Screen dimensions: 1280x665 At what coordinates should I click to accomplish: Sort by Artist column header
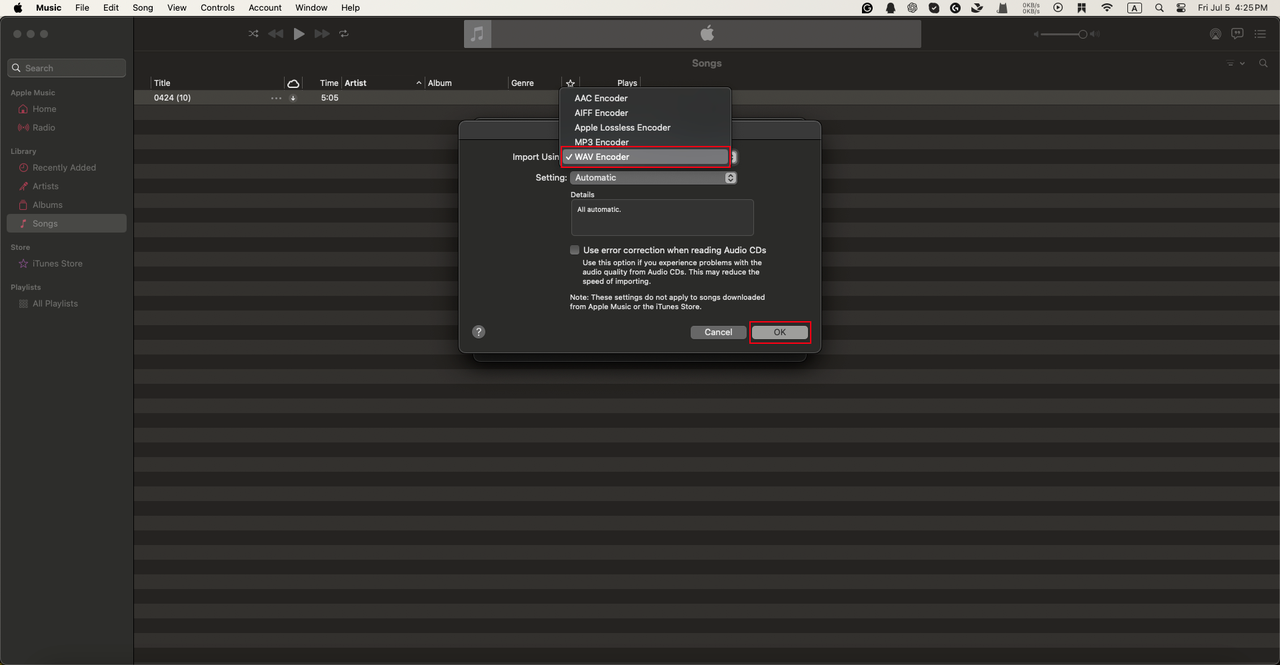pos(383,83)
